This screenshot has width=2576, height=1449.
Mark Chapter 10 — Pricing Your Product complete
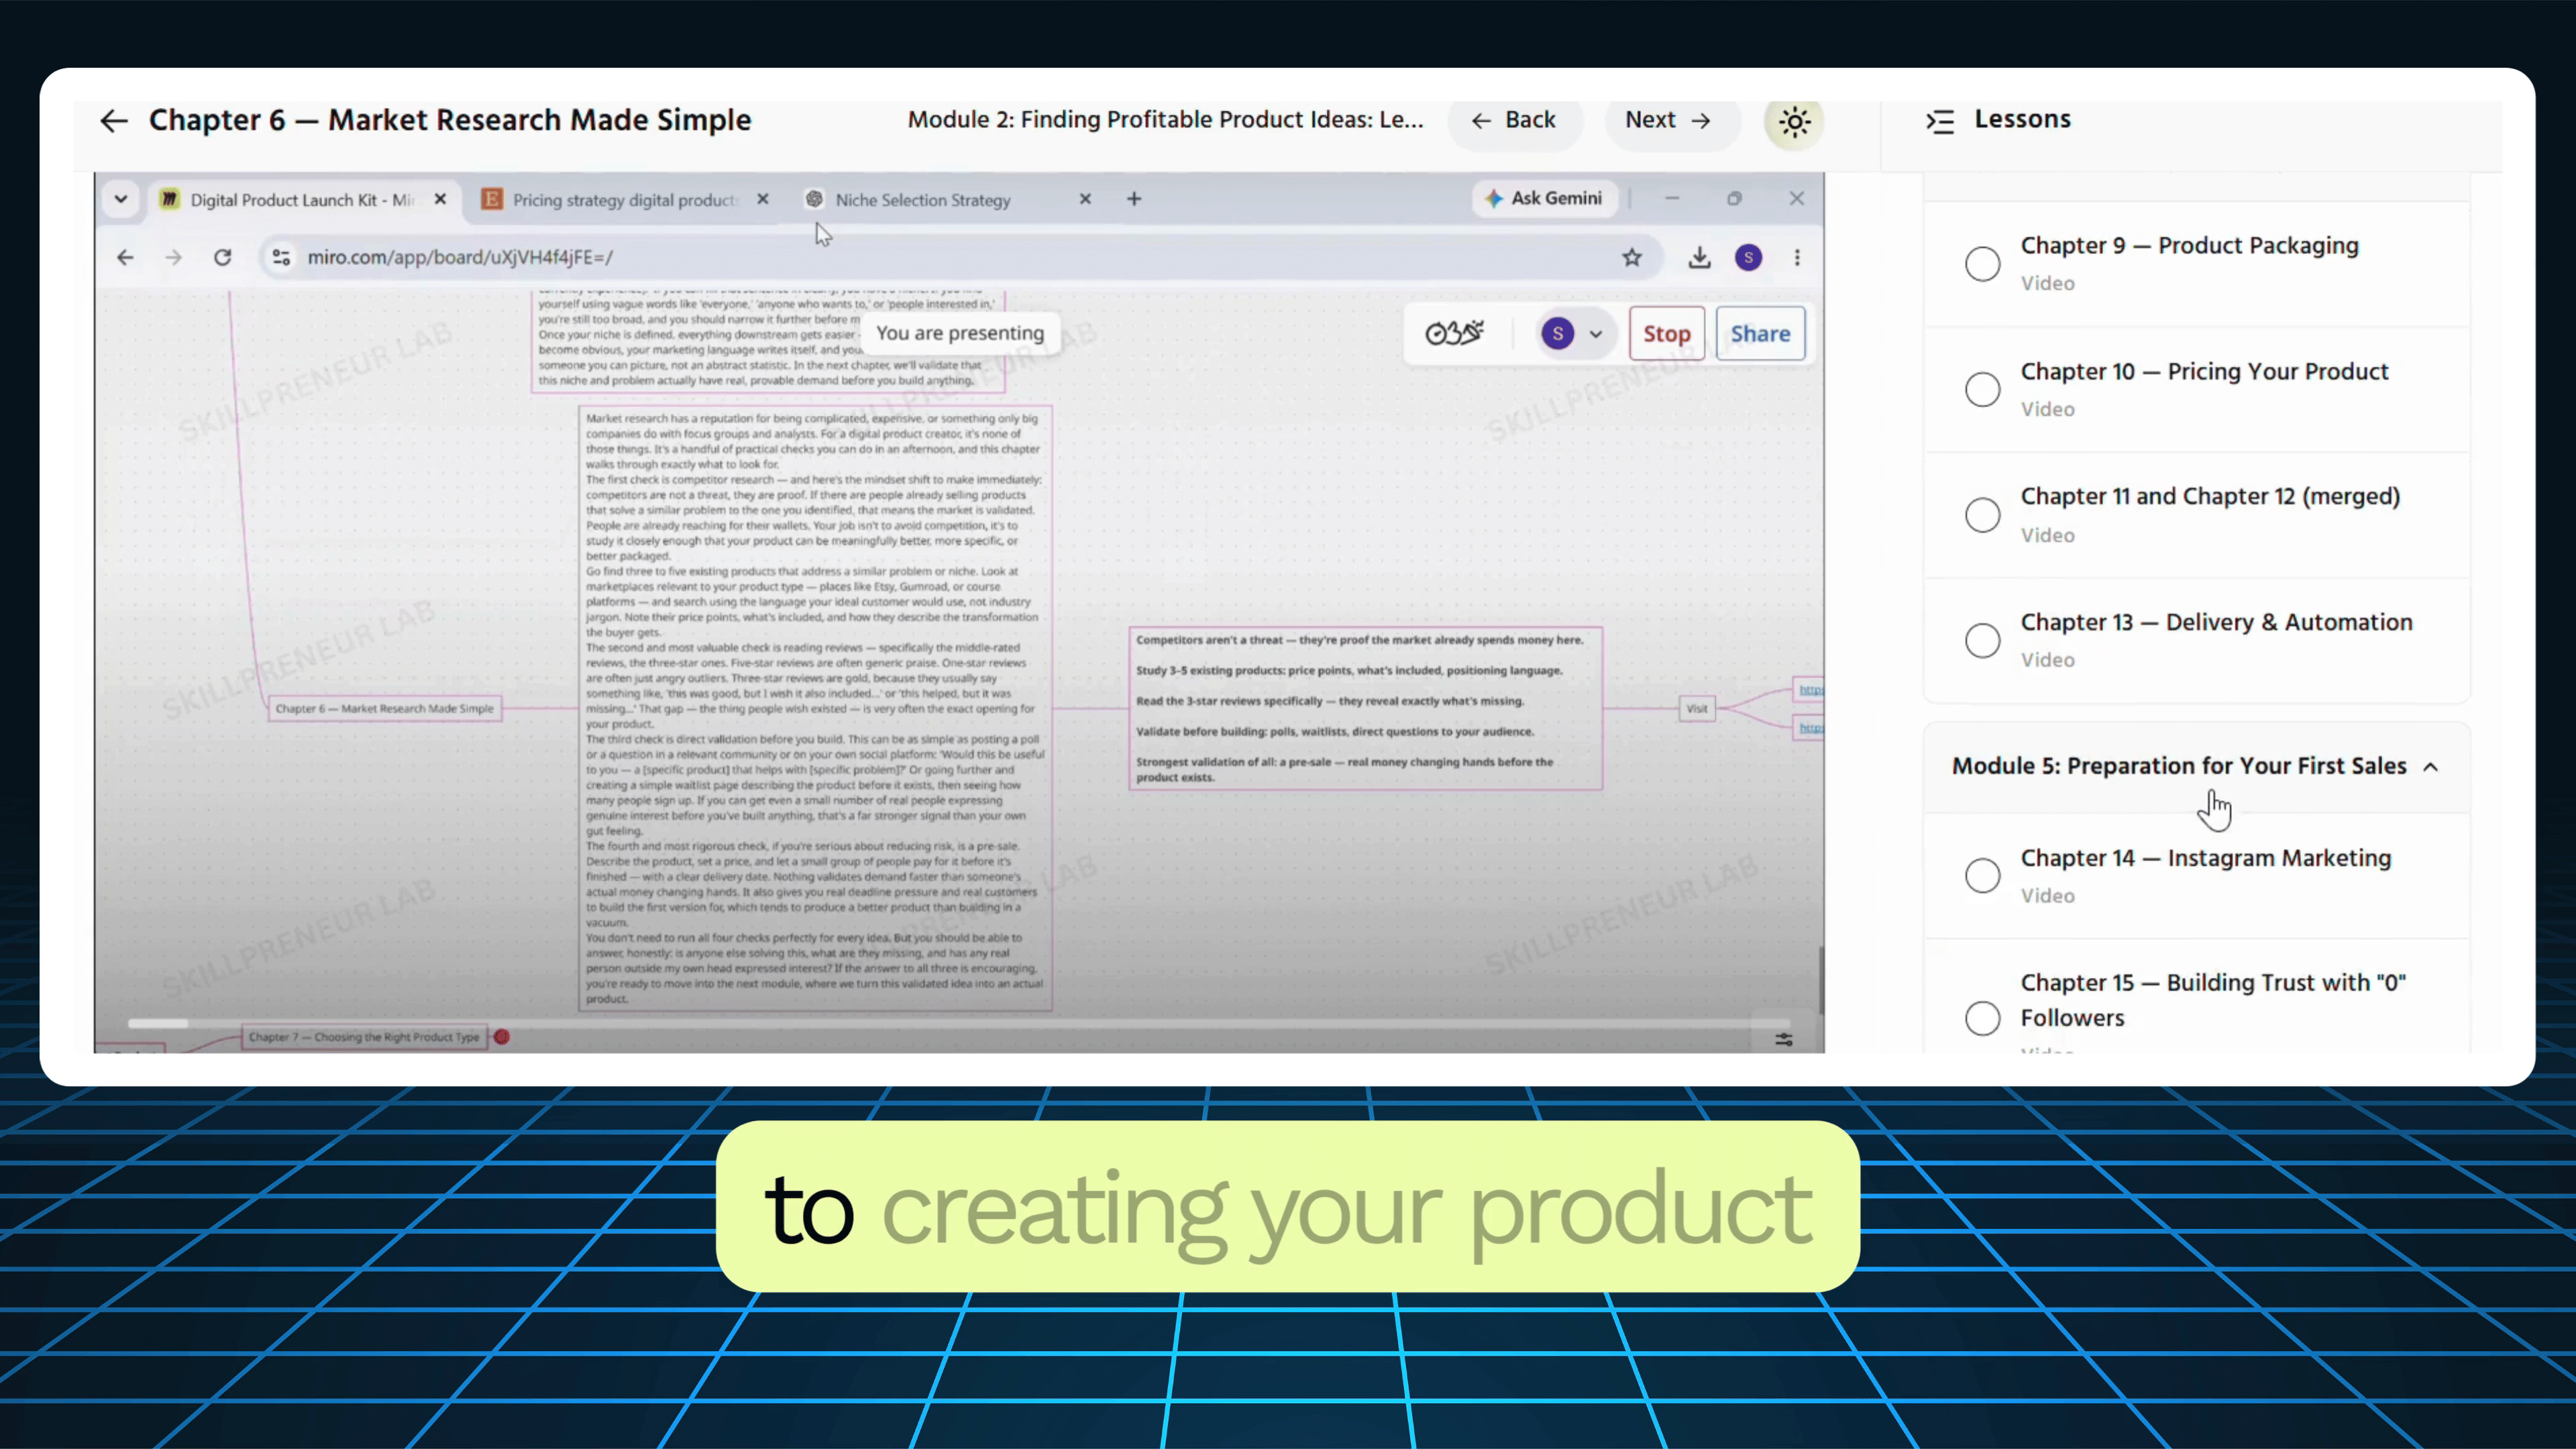pos(1982,389)
